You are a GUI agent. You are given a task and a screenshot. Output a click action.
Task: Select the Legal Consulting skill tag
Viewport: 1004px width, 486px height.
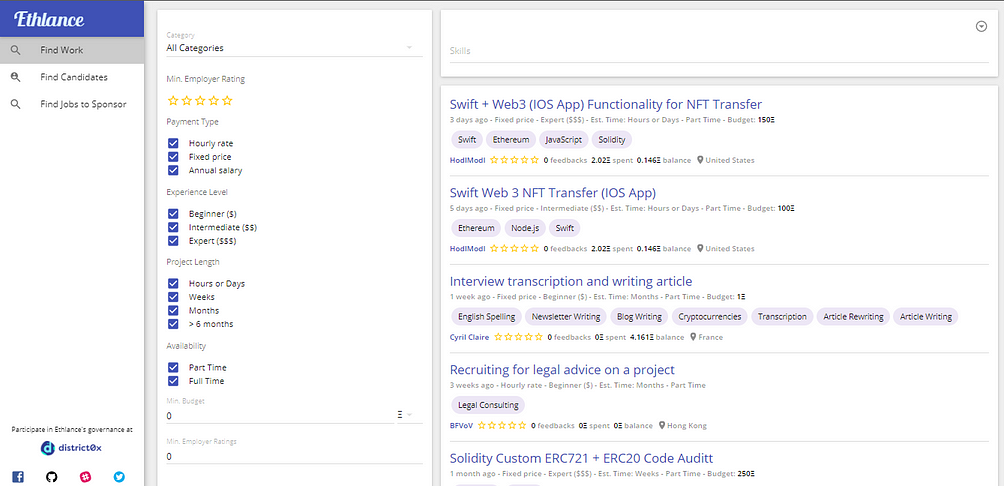pos(488,405)
